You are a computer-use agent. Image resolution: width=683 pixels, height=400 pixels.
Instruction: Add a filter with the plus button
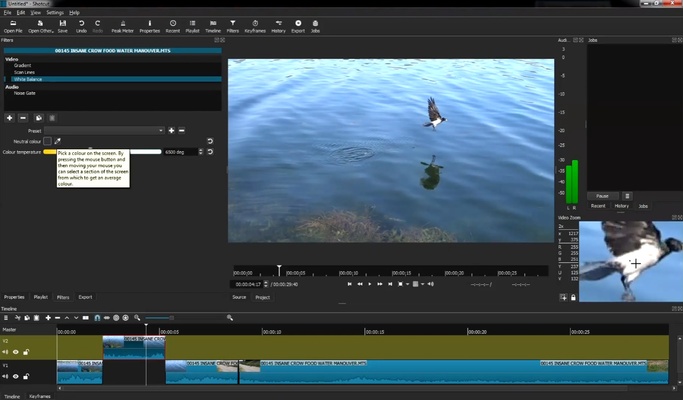click(10, 118)
